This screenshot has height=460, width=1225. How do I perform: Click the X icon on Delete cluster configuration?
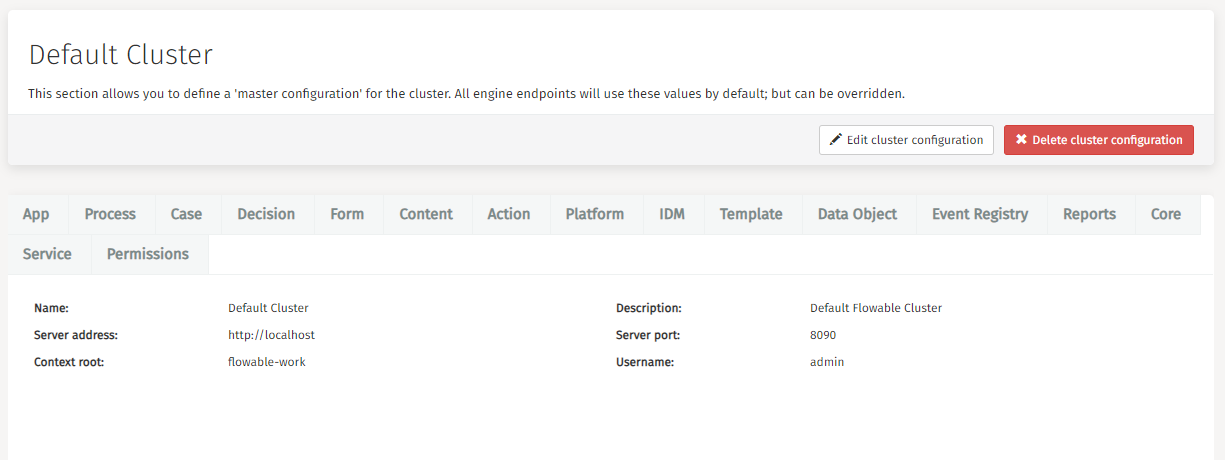1021,140
